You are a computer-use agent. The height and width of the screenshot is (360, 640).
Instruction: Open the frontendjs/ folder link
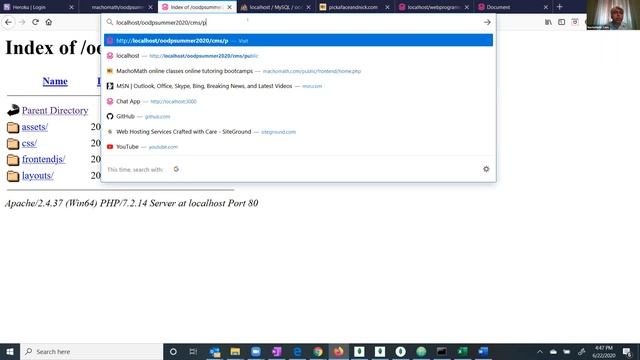[44, 159]
